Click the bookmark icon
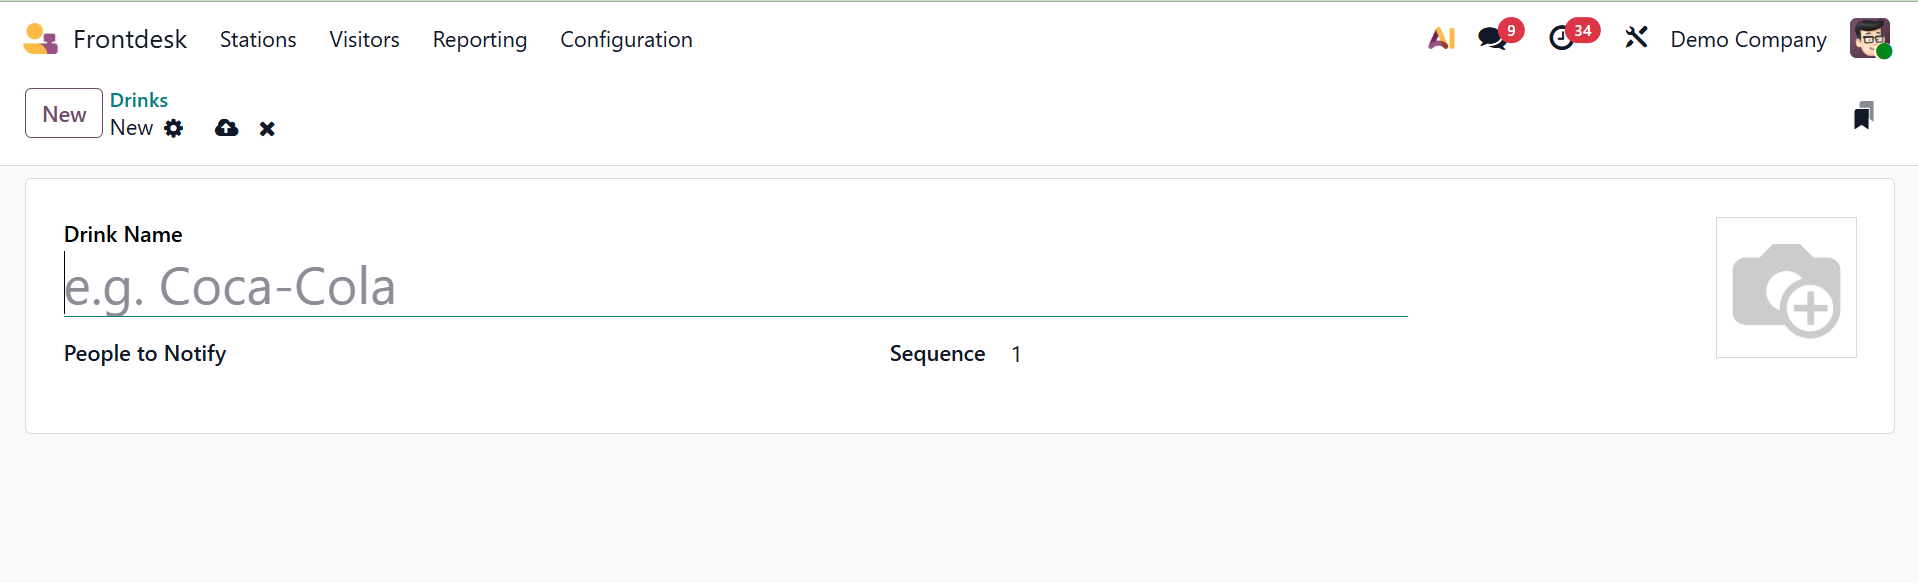Viewport: 1918px width, 583px height. coord(1863,116)
